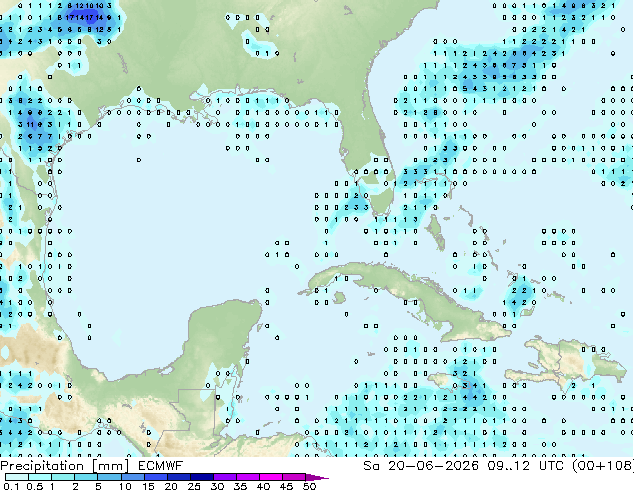Click the "0.5" legend scale label

(x=35, y=486)
